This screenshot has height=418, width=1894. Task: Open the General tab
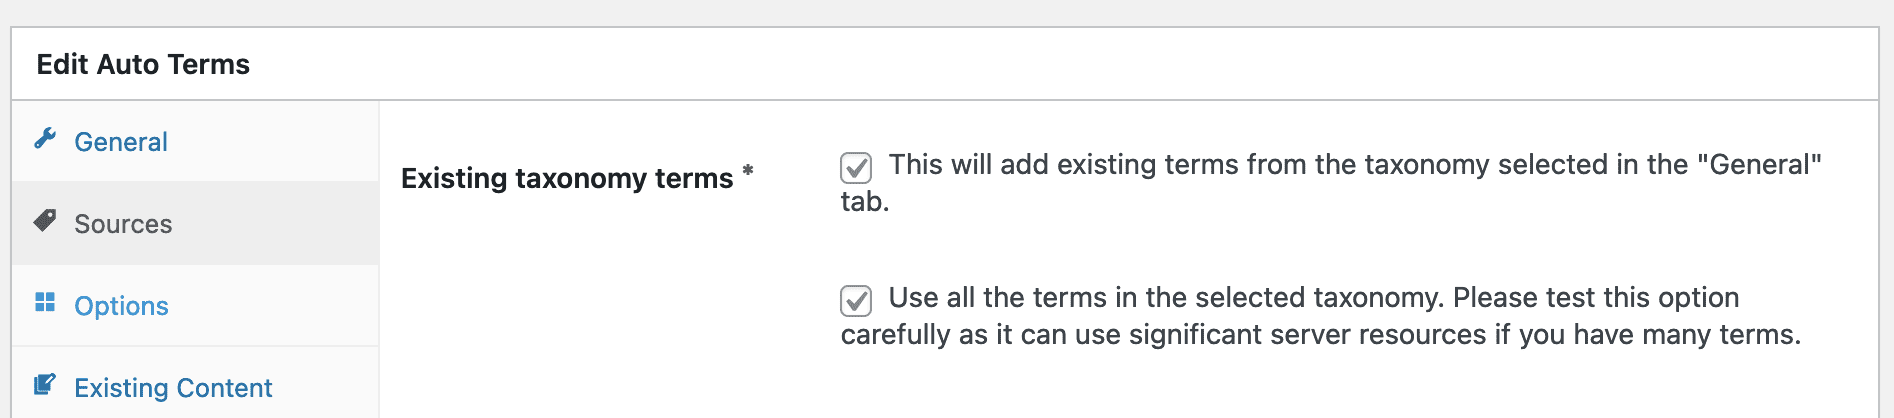121,142
